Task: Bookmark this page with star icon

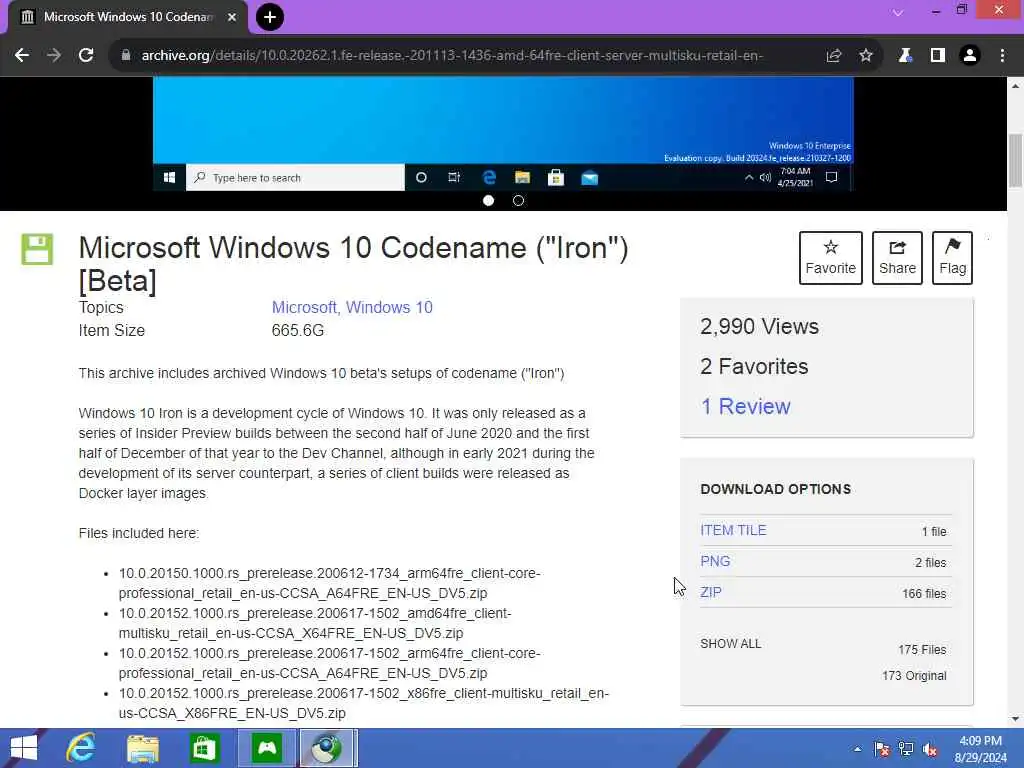Action: pos(866,56)
